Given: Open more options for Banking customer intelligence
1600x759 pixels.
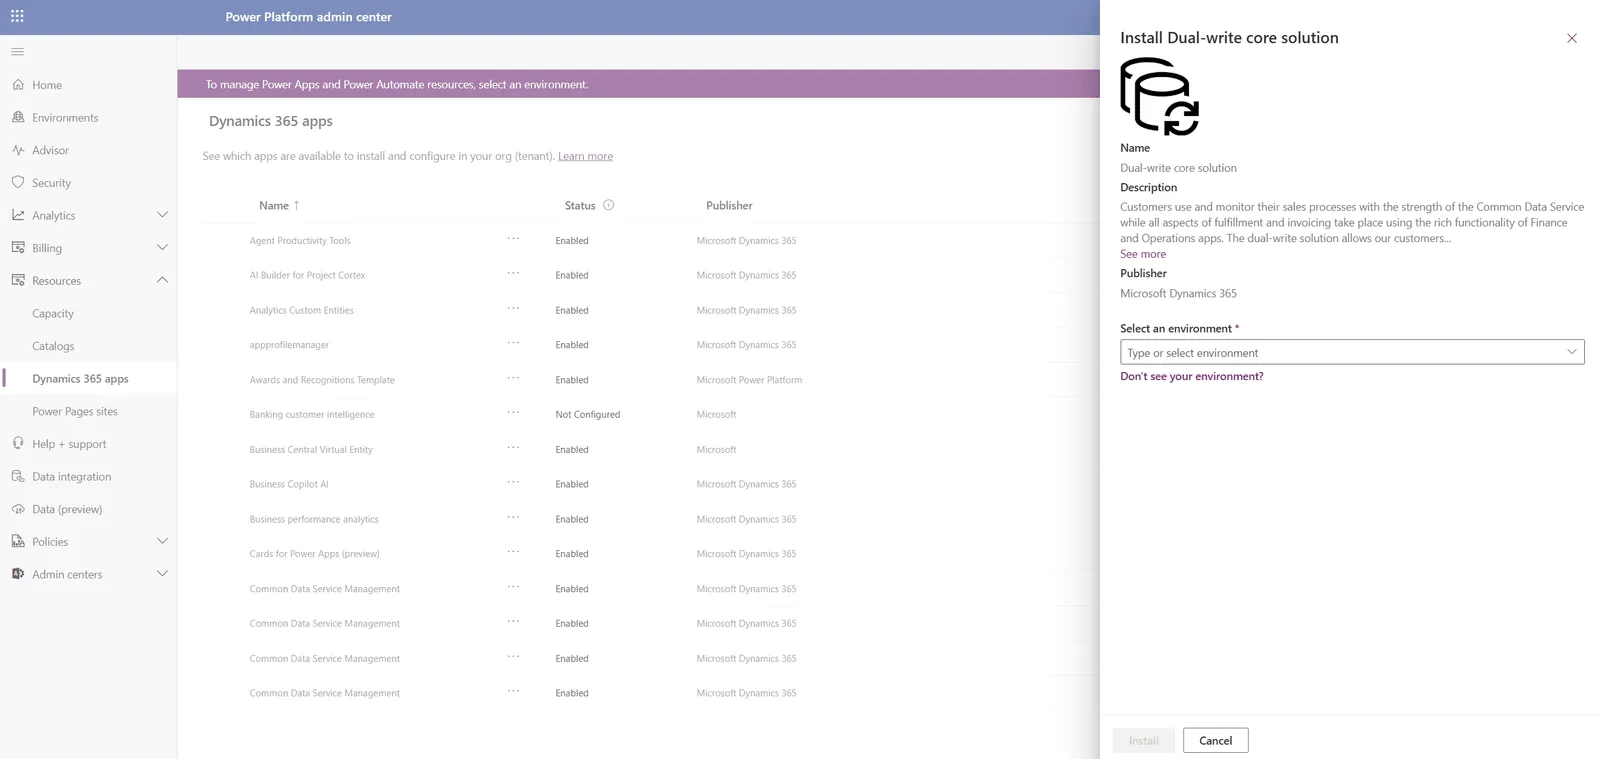Looking at the screenshot, I should click(x=513, y=412).
